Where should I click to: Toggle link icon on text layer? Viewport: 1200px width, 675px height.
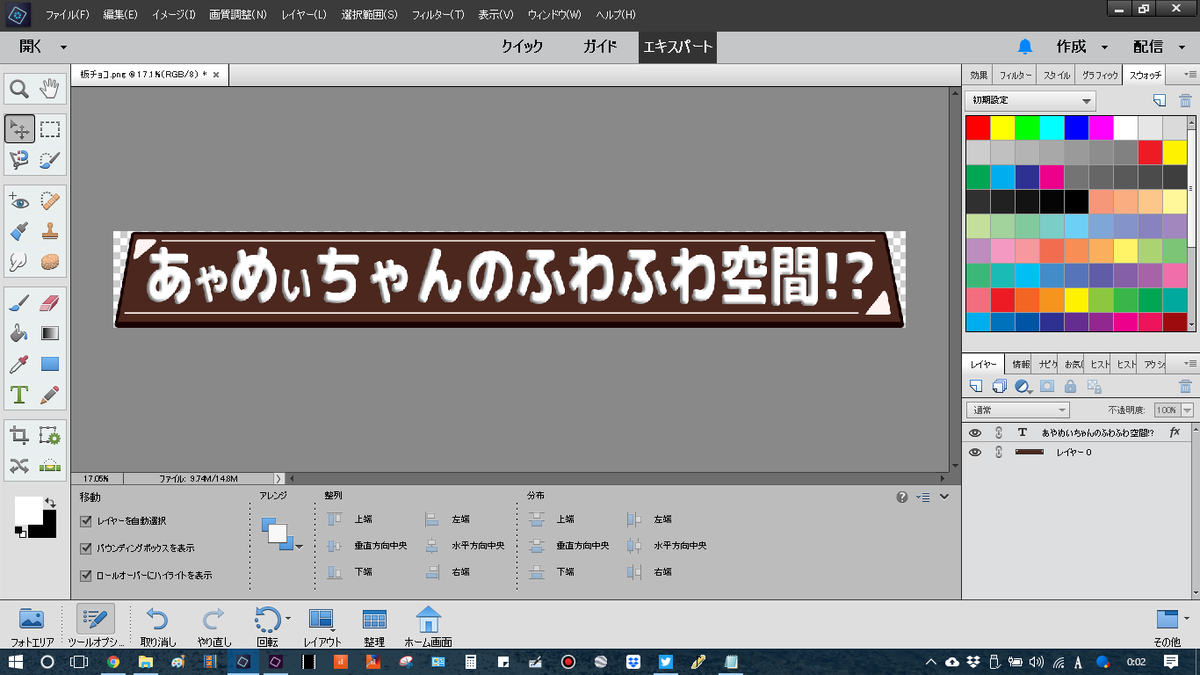[x=998, y=433]
